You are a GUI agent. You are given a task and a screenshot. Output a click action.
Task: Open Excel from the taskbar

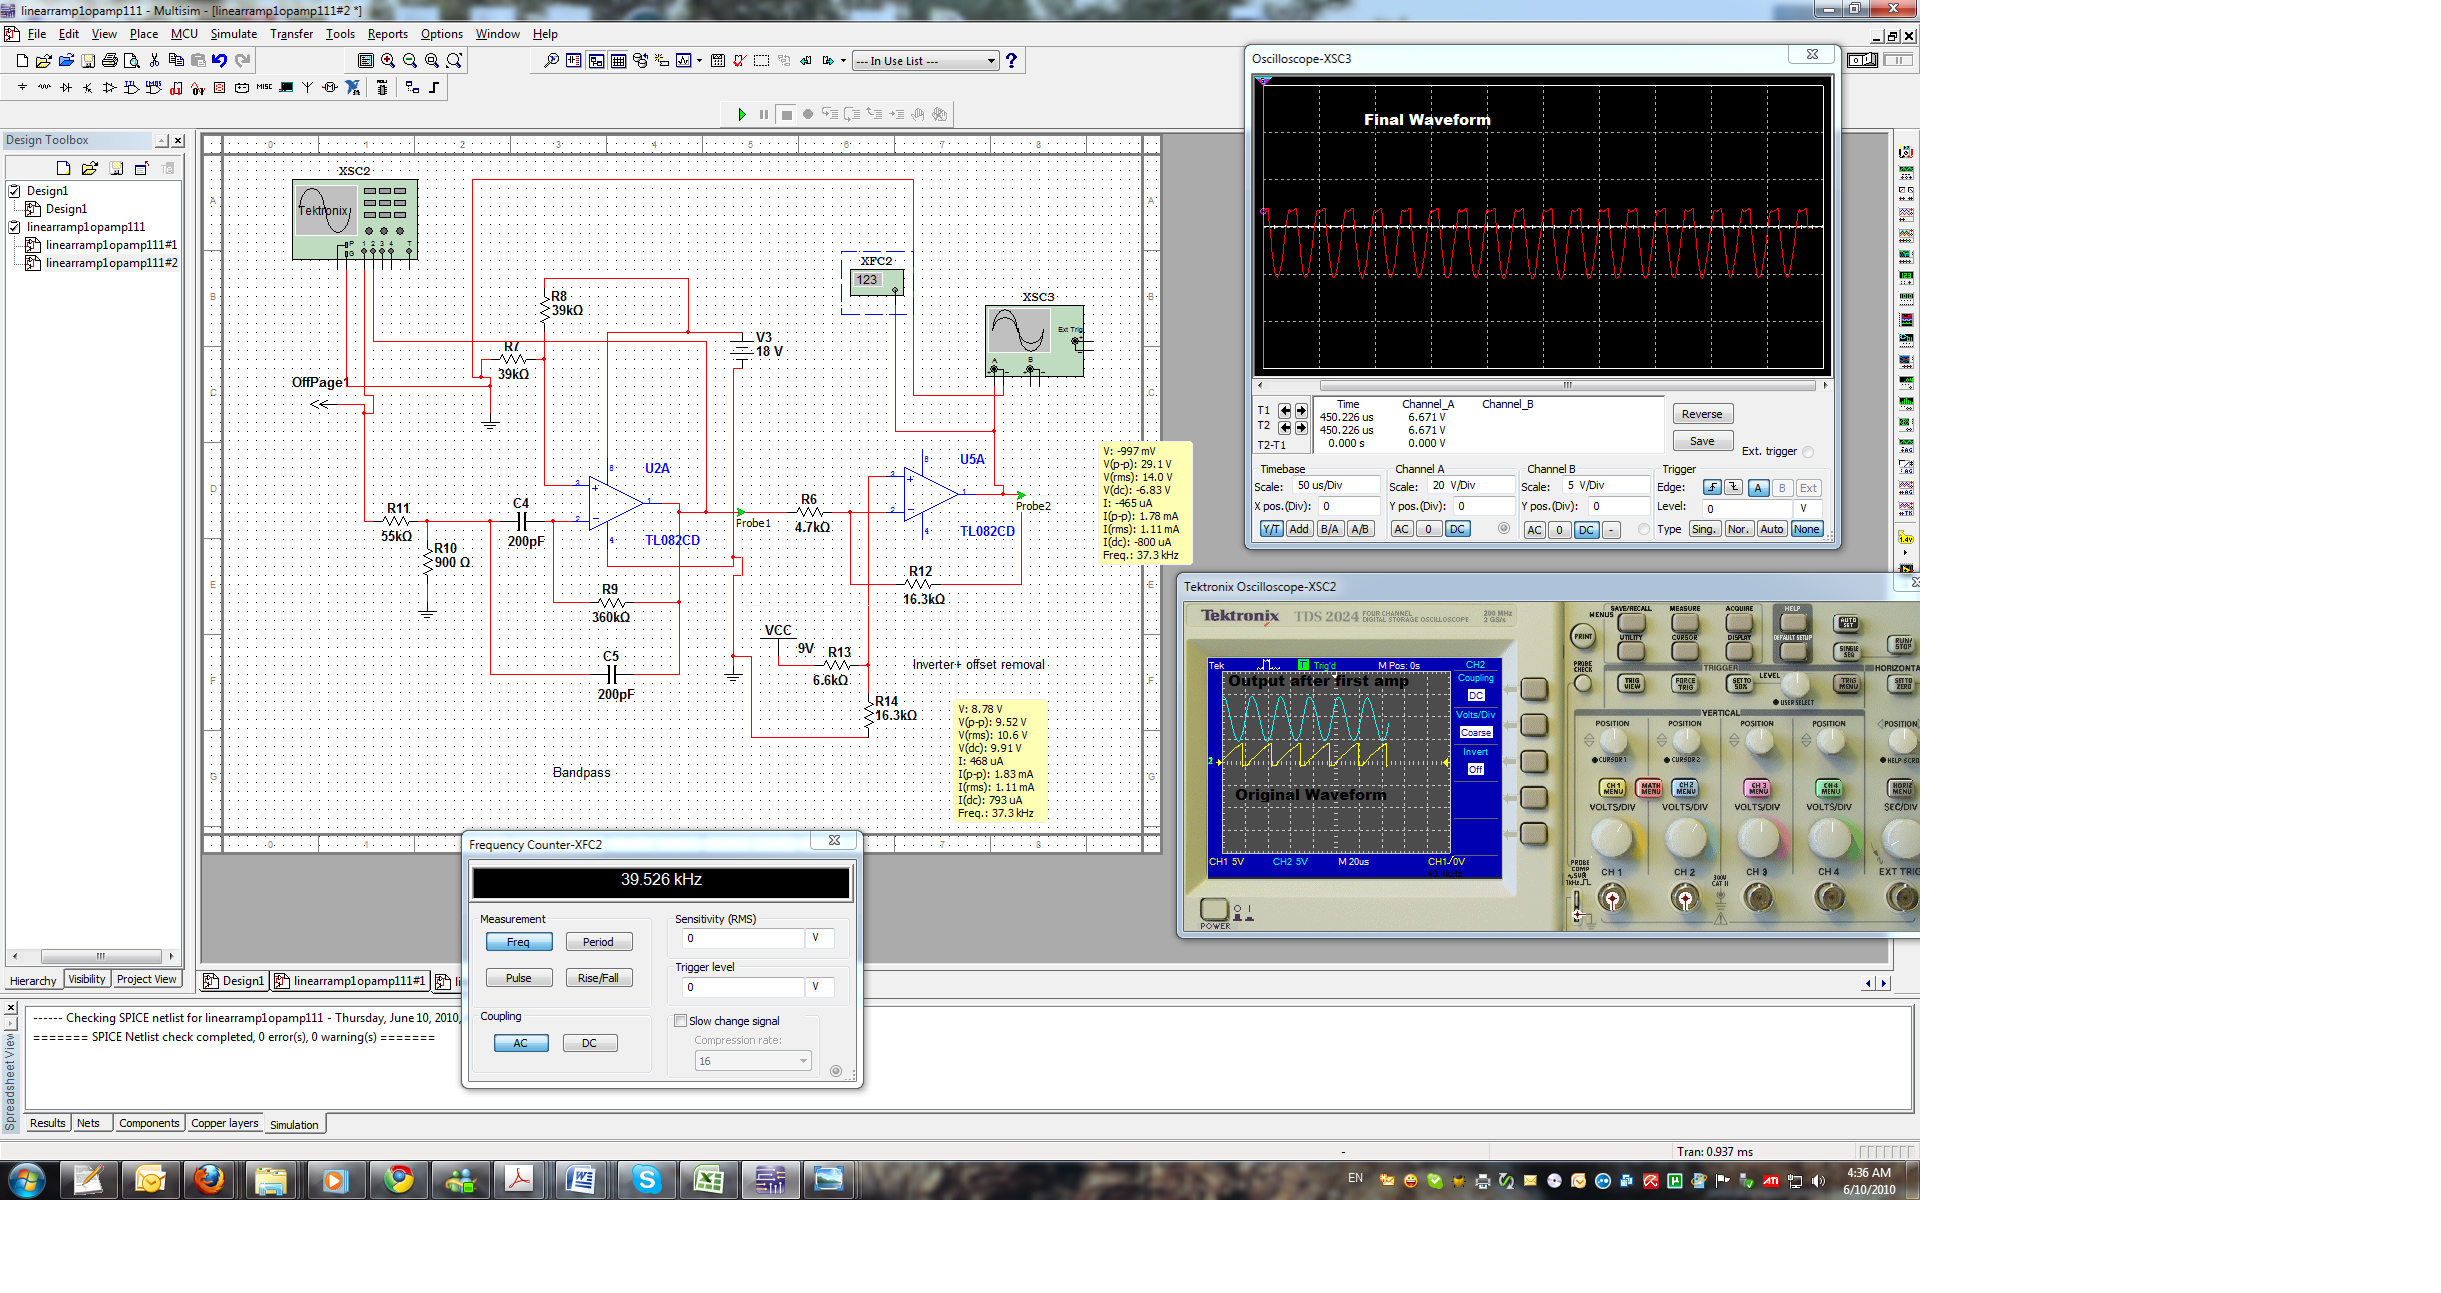(709, 1180)
